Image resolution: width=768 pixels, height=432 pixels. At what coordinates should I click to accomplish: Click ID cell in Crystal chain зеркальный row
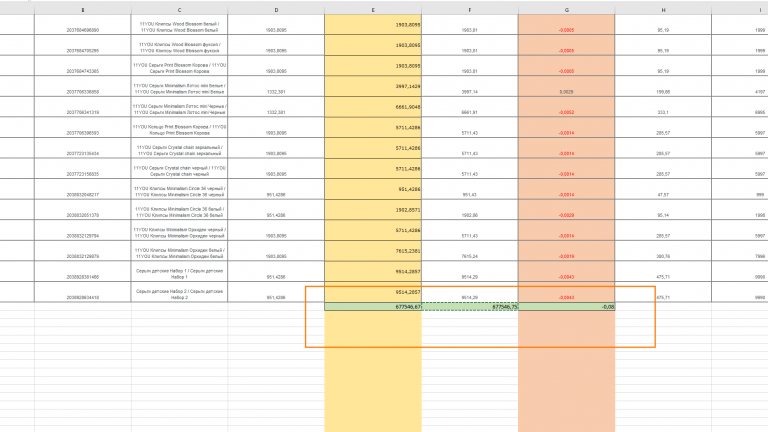click(83, 148)
